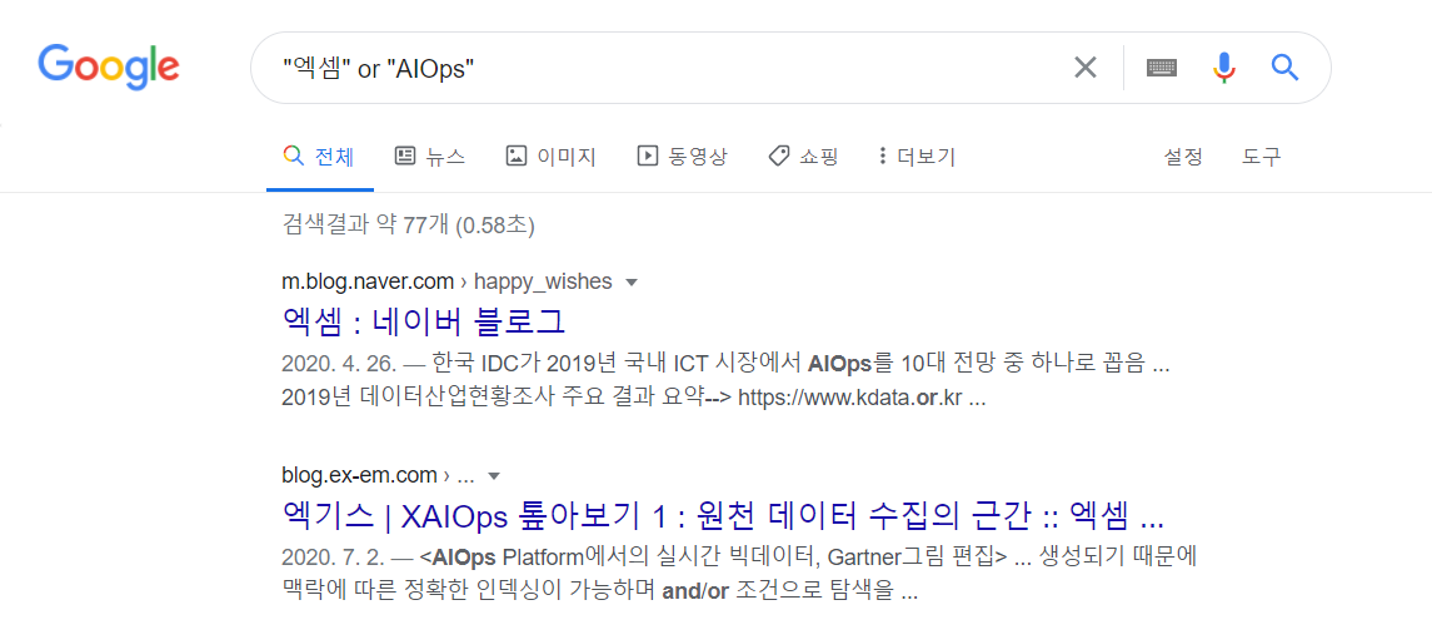Click the https://www.kdata.or.kr snippet text
1432x630 pixels.
pyautogui.click(x=850, y=398)
